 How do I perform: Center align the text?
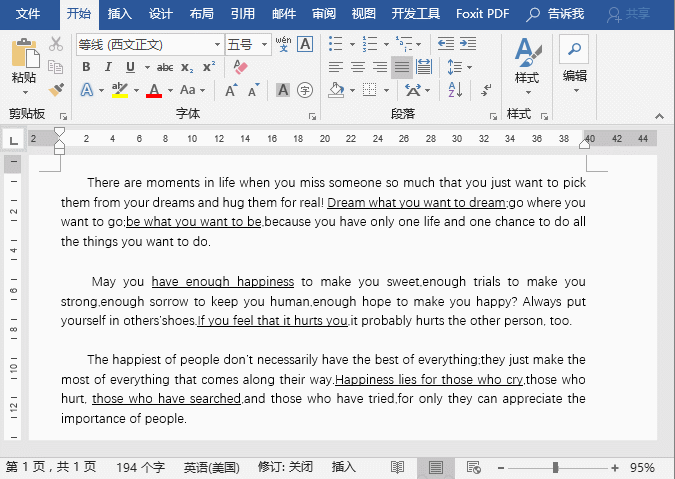click(358, 67)
